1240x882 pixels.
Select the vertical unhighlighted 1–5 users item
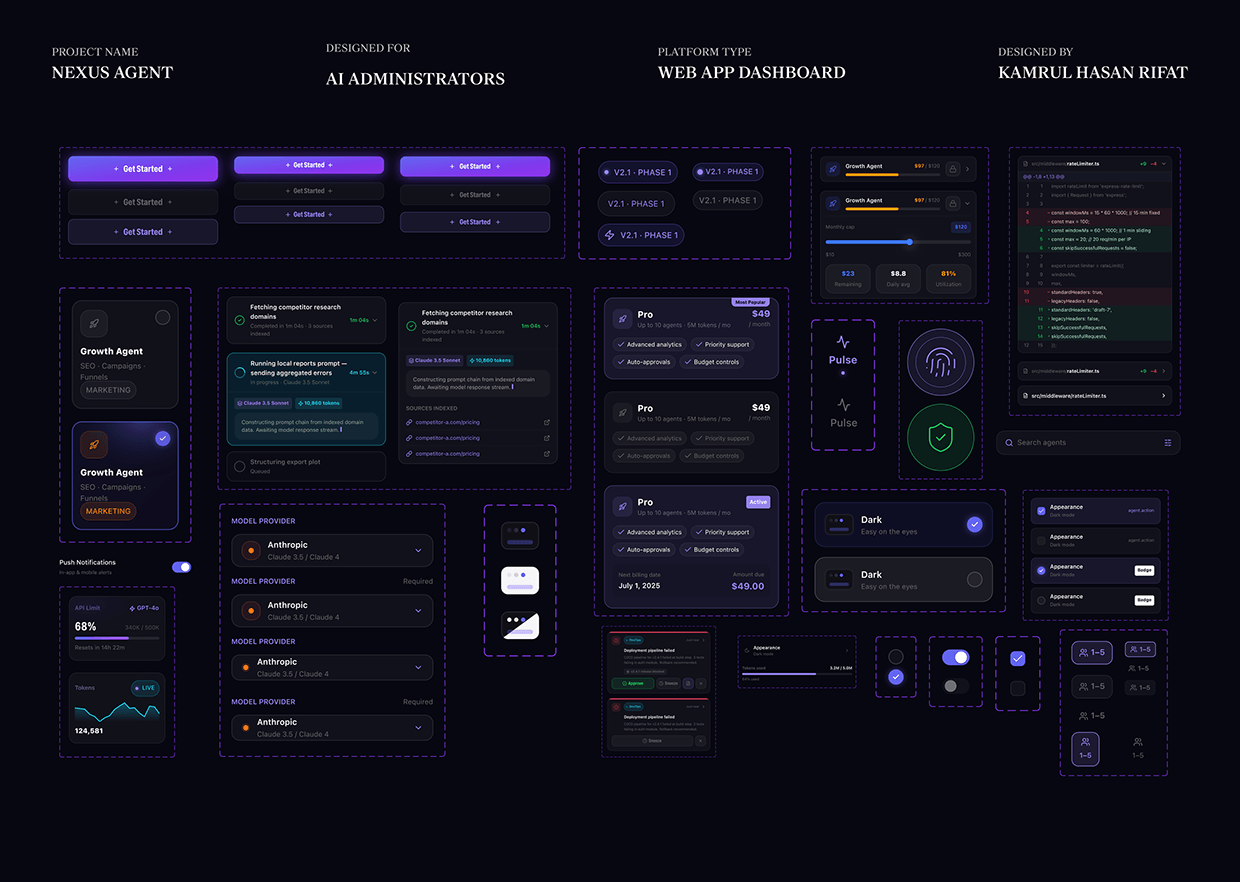[1137, 748]
